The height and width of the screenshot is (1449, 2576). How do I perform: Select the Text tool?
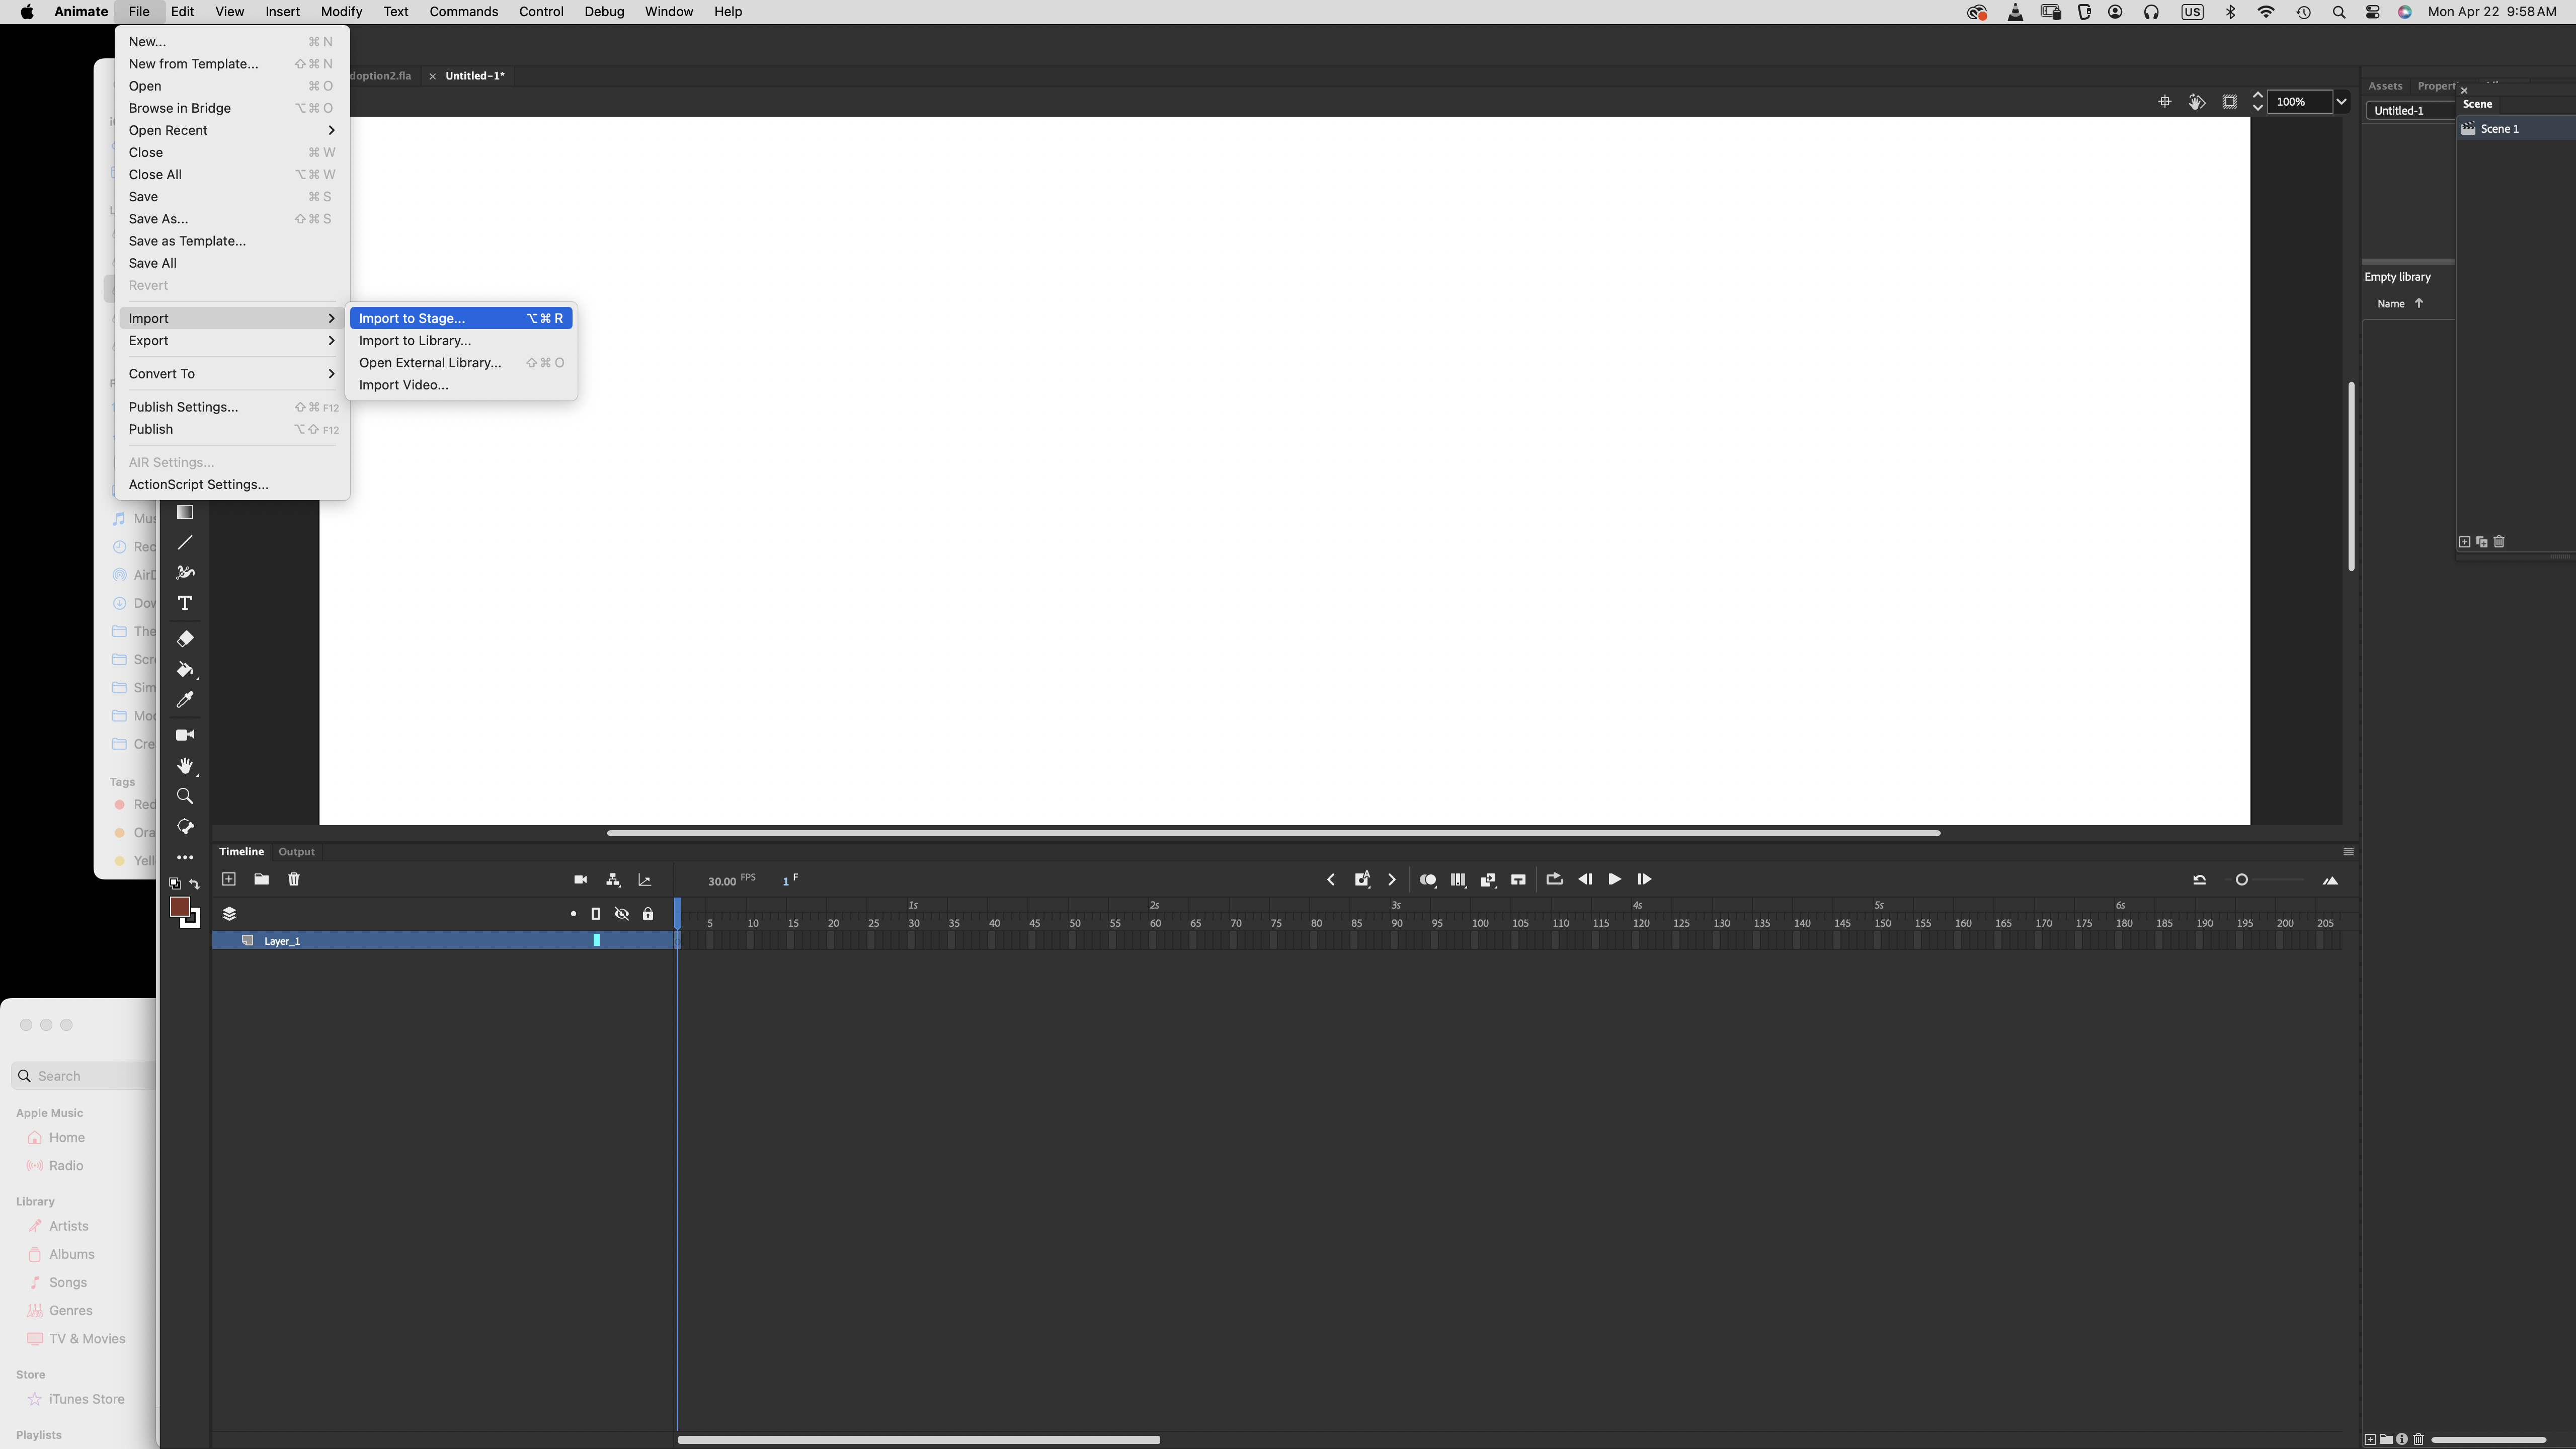click(x=185, y=603)
